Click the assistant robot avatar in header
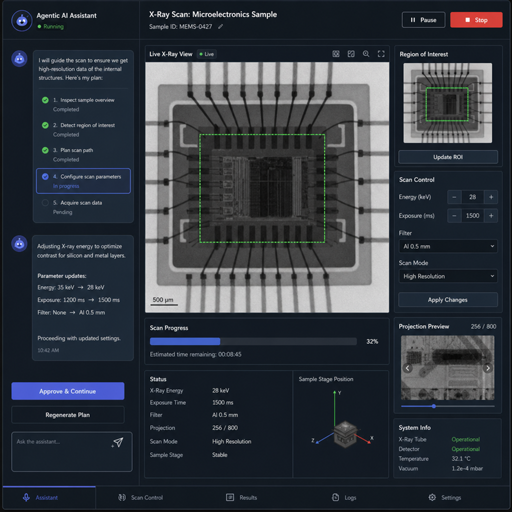Screen dimensions: 512x512 point(22,21)
